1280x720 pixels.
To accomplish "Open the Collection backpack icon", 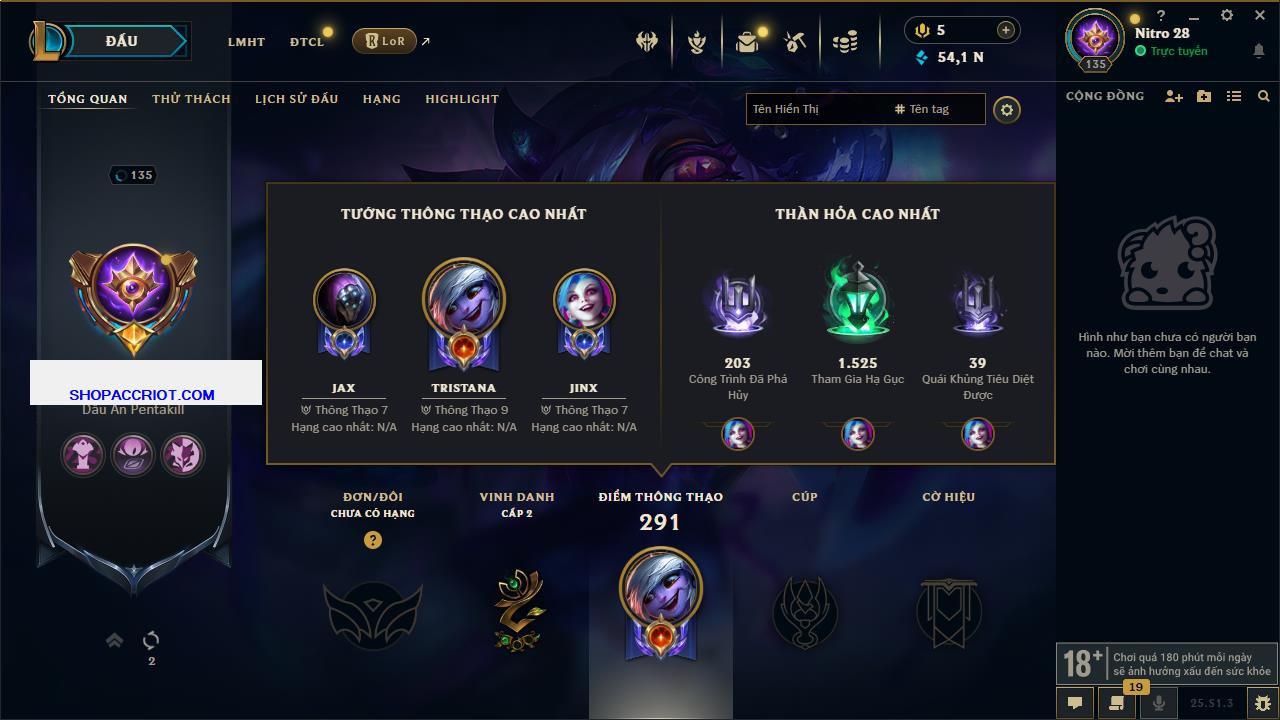I will (747, 42).
